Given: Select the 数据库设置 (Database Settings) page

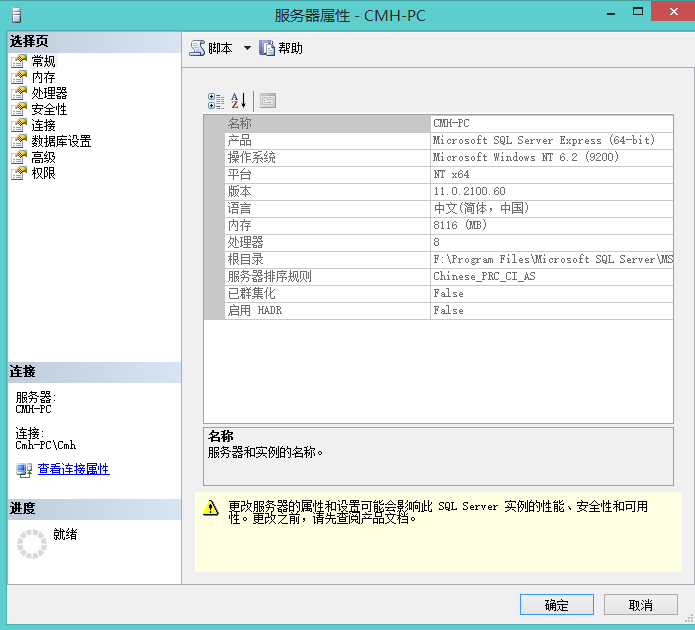Looking at the screenshot, I should [61, 141].
